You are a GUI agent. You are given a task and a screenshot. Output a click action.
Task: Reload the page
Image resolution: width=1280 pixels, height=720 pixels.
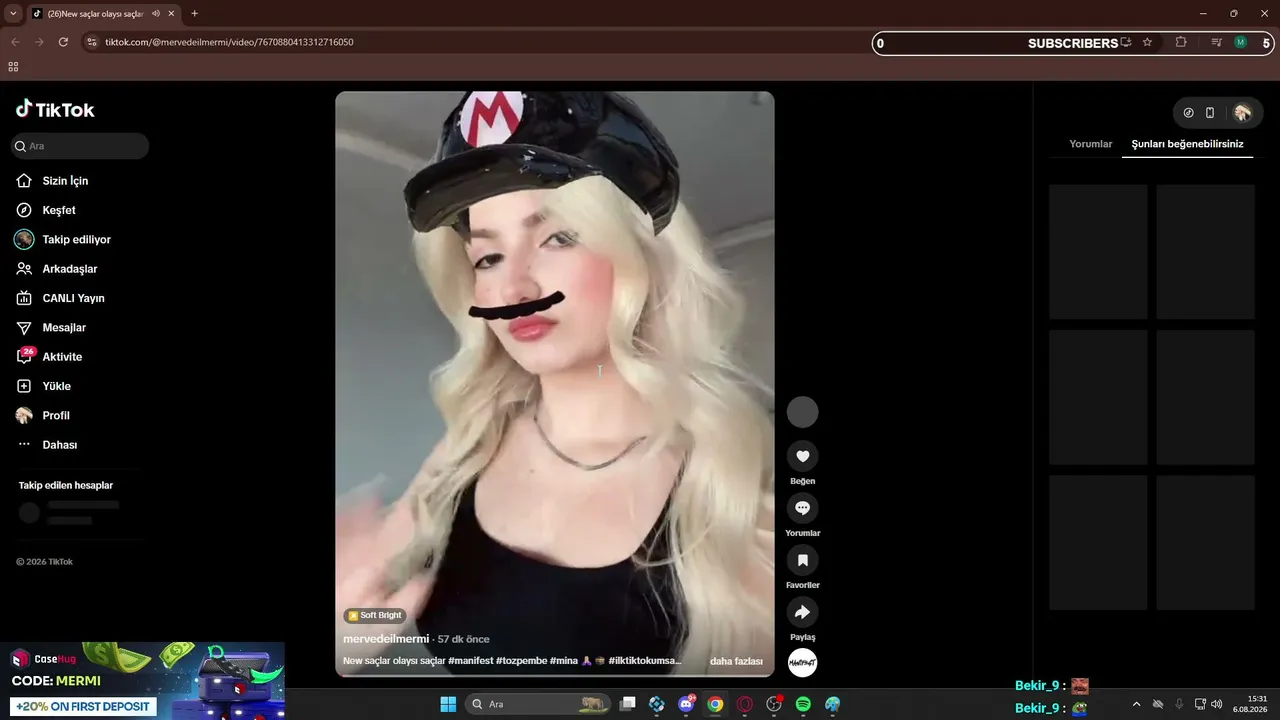tap(63, 42)
